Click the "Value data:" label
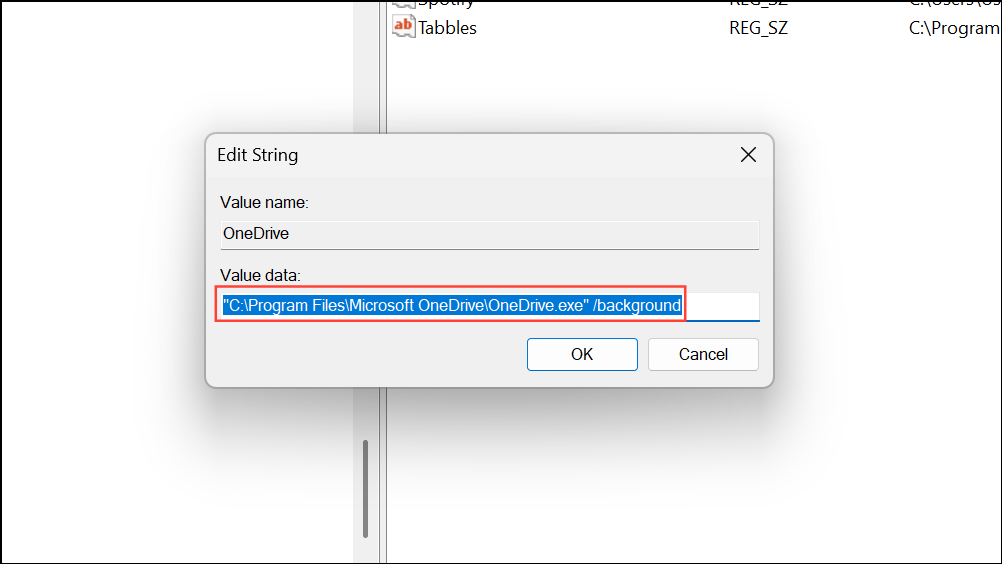 260,274
